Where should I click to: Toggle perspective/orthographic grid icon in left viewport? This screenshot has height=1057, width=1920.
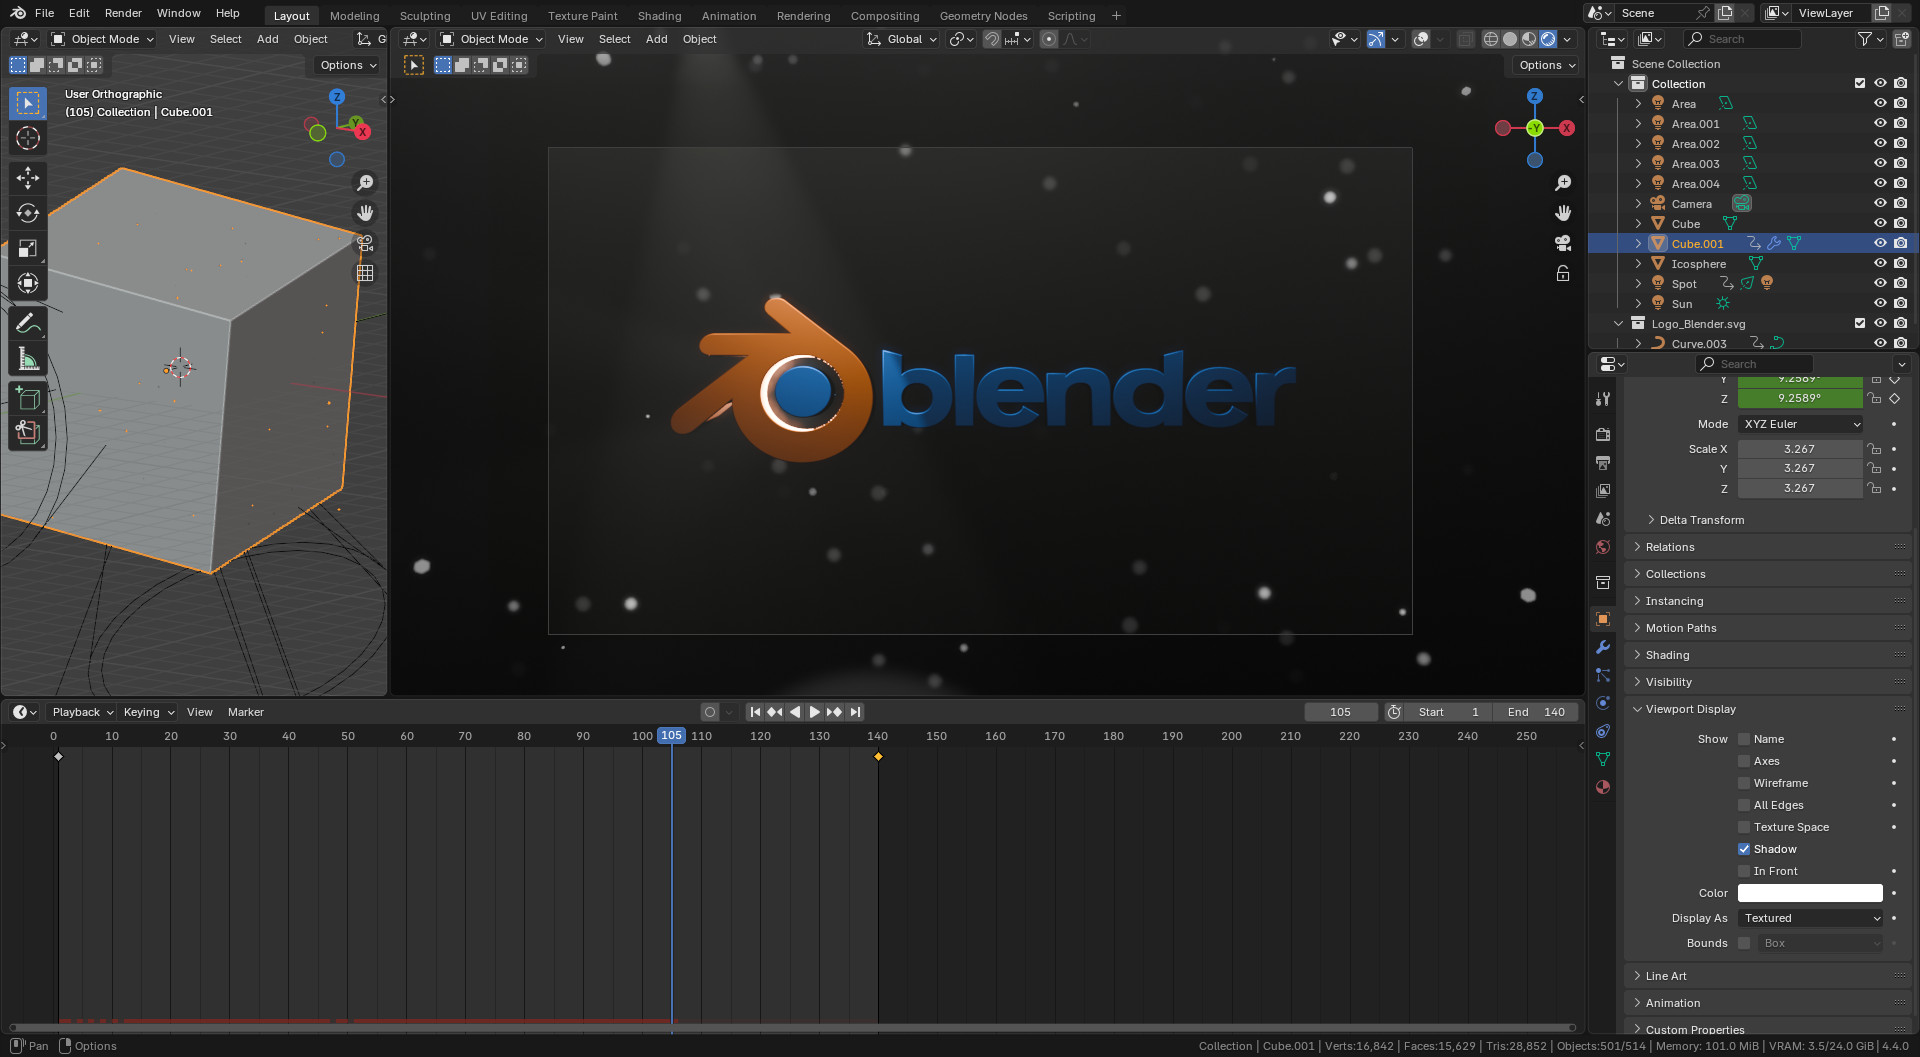(x=365, y=273)
